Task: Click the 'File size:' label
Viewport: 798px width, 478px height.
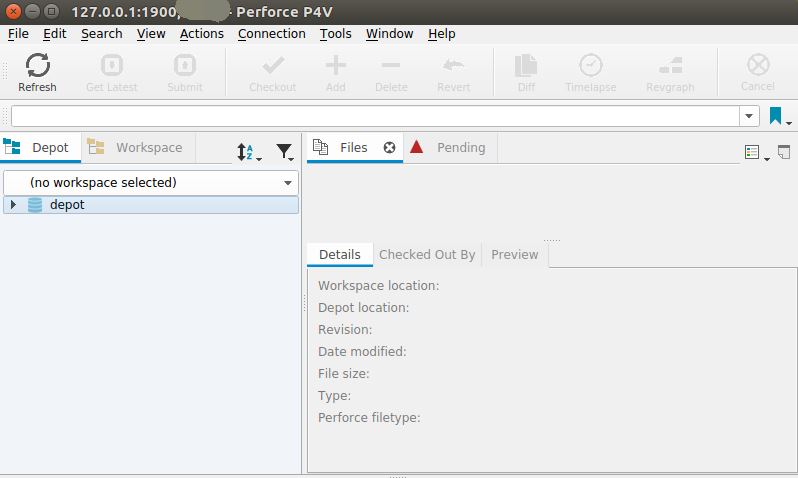Action: (x=344, y=373)
